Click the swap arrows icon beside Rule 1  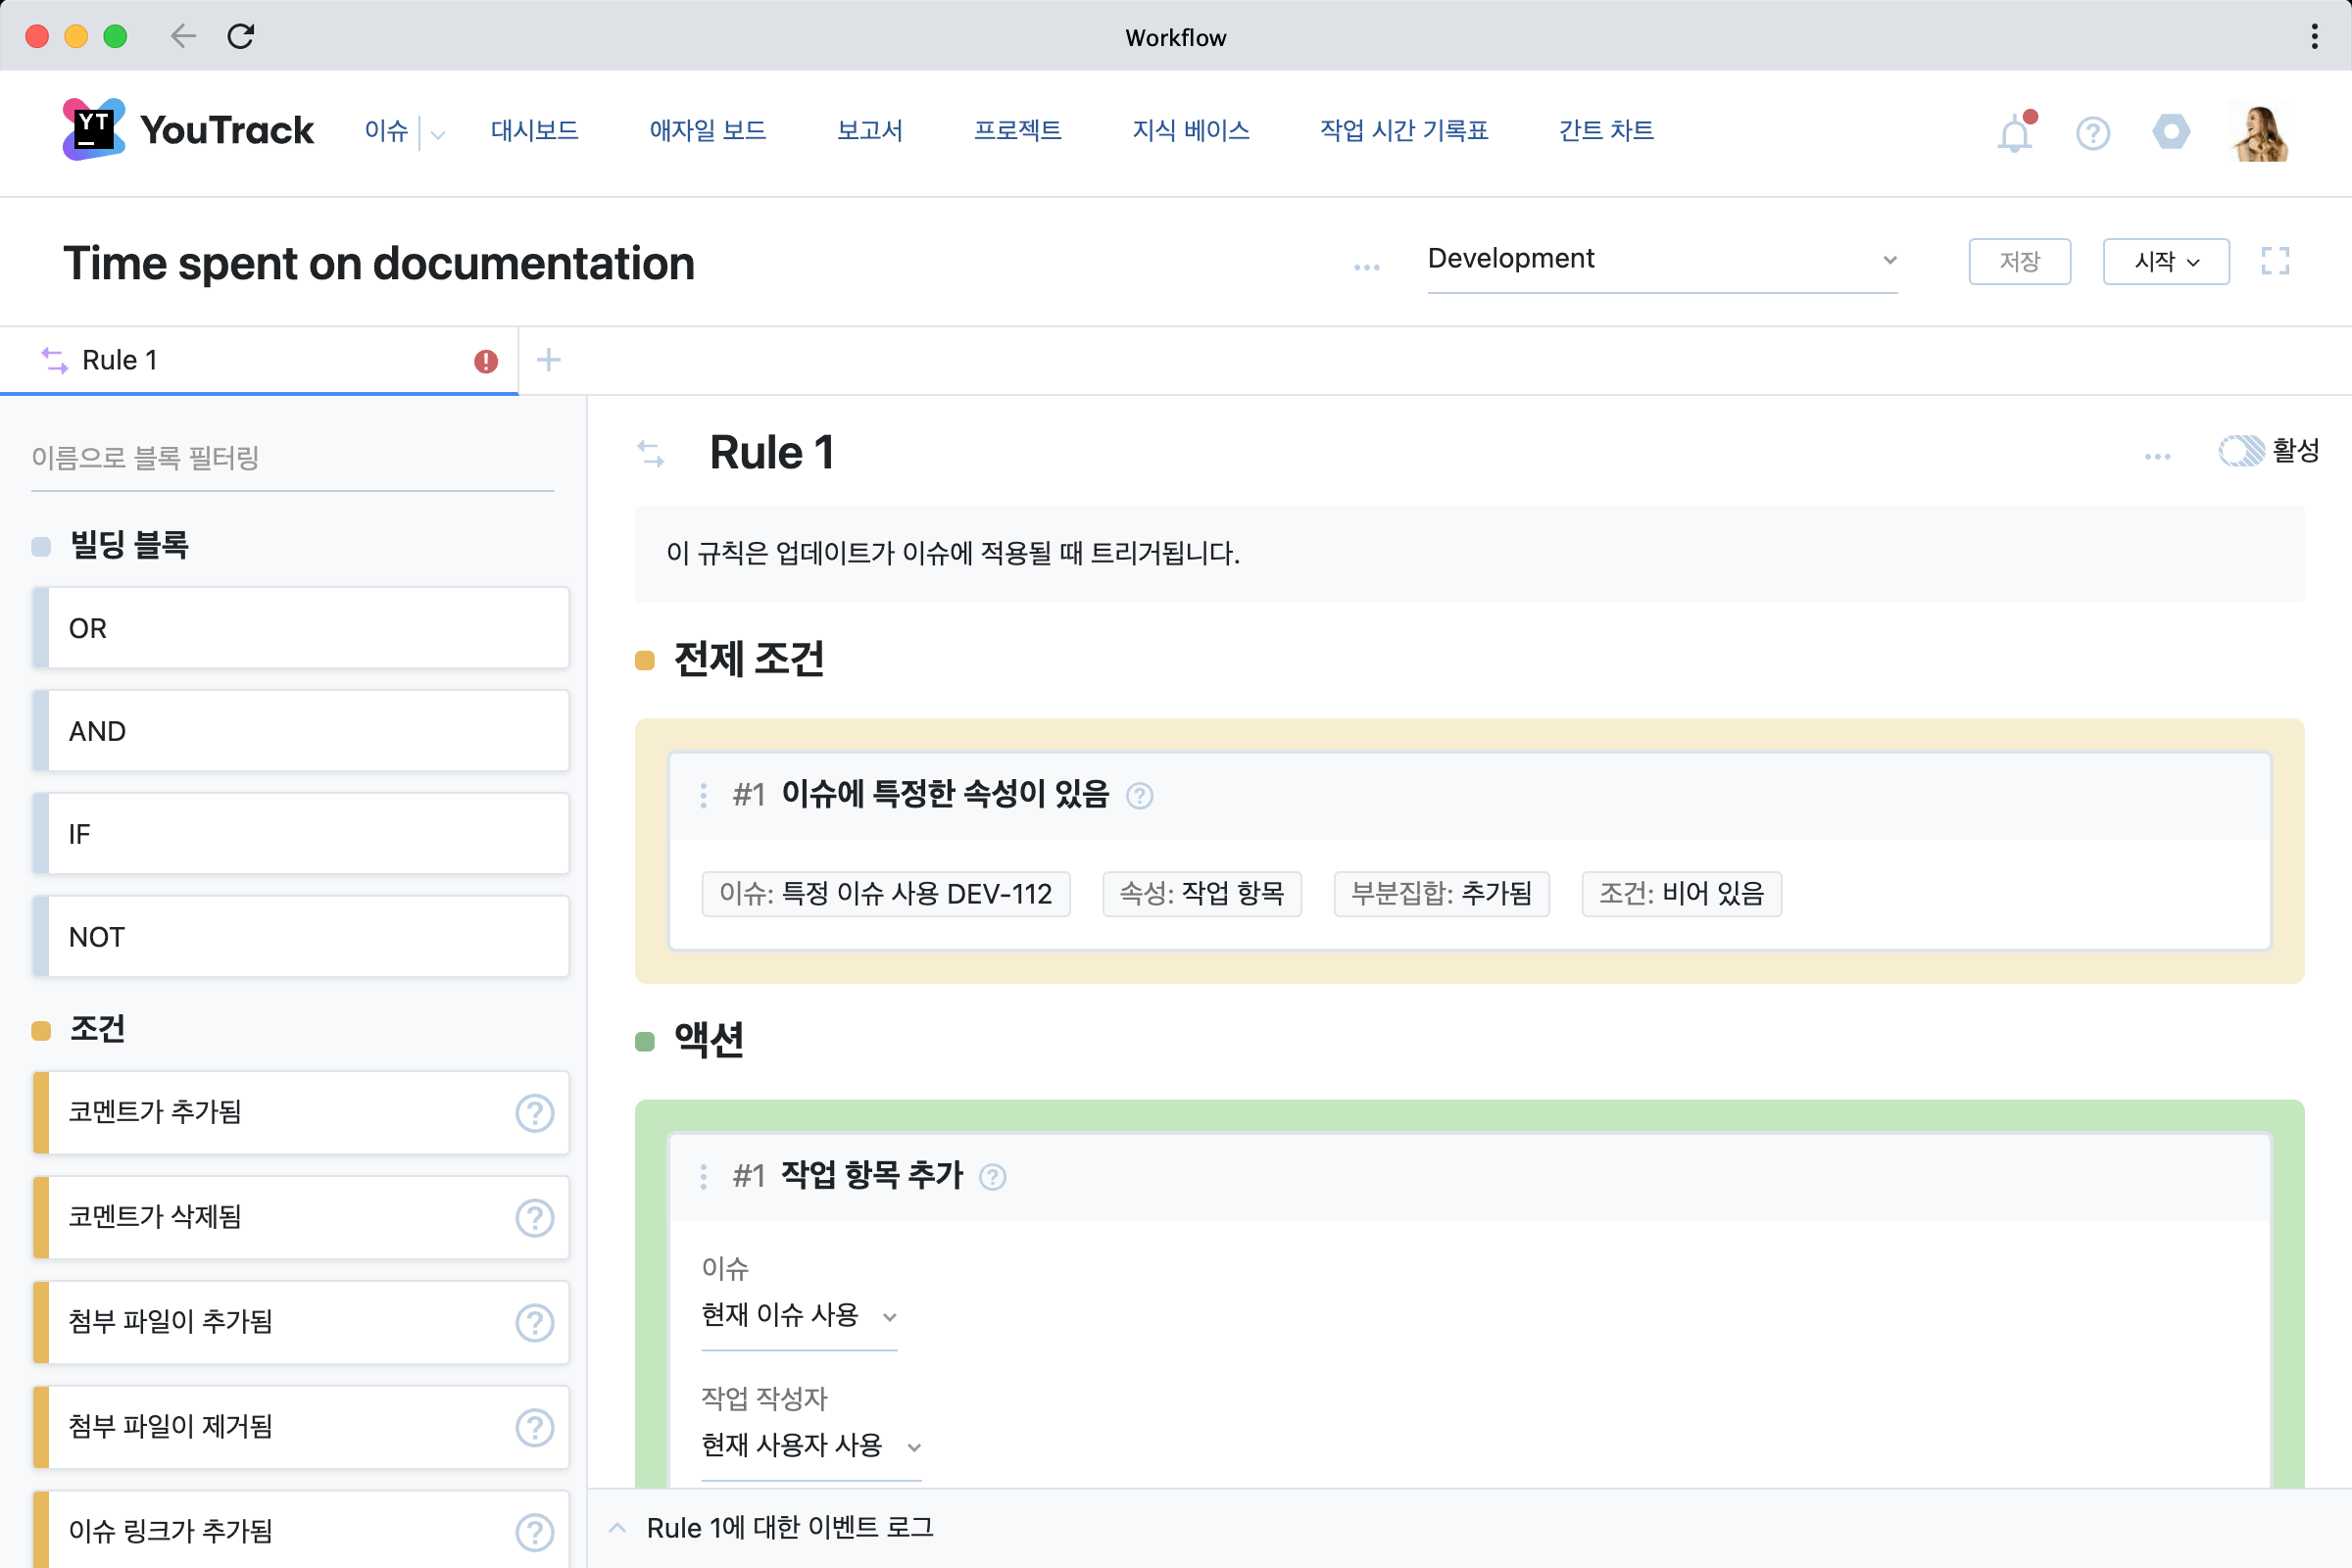click(x=651, y=455)
